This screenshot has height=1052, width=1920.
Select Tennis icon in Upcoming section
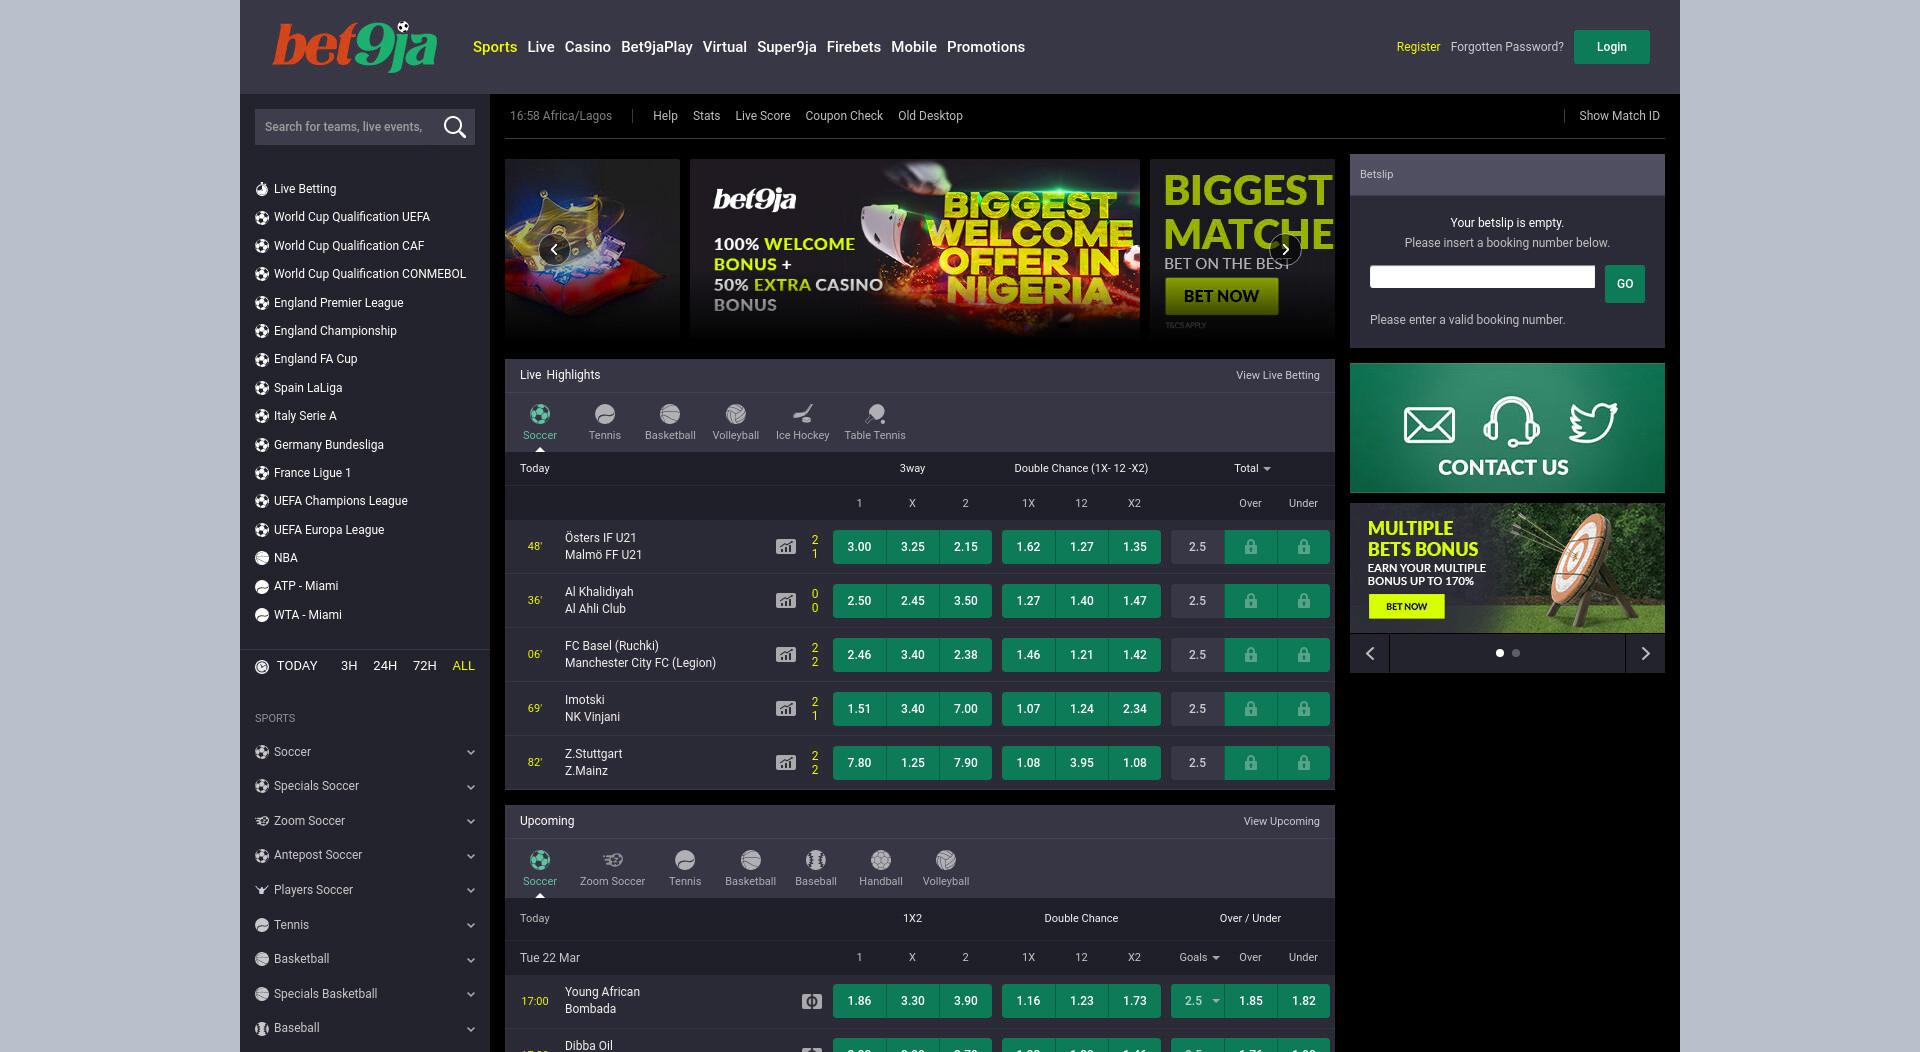(x=685, y=860)
